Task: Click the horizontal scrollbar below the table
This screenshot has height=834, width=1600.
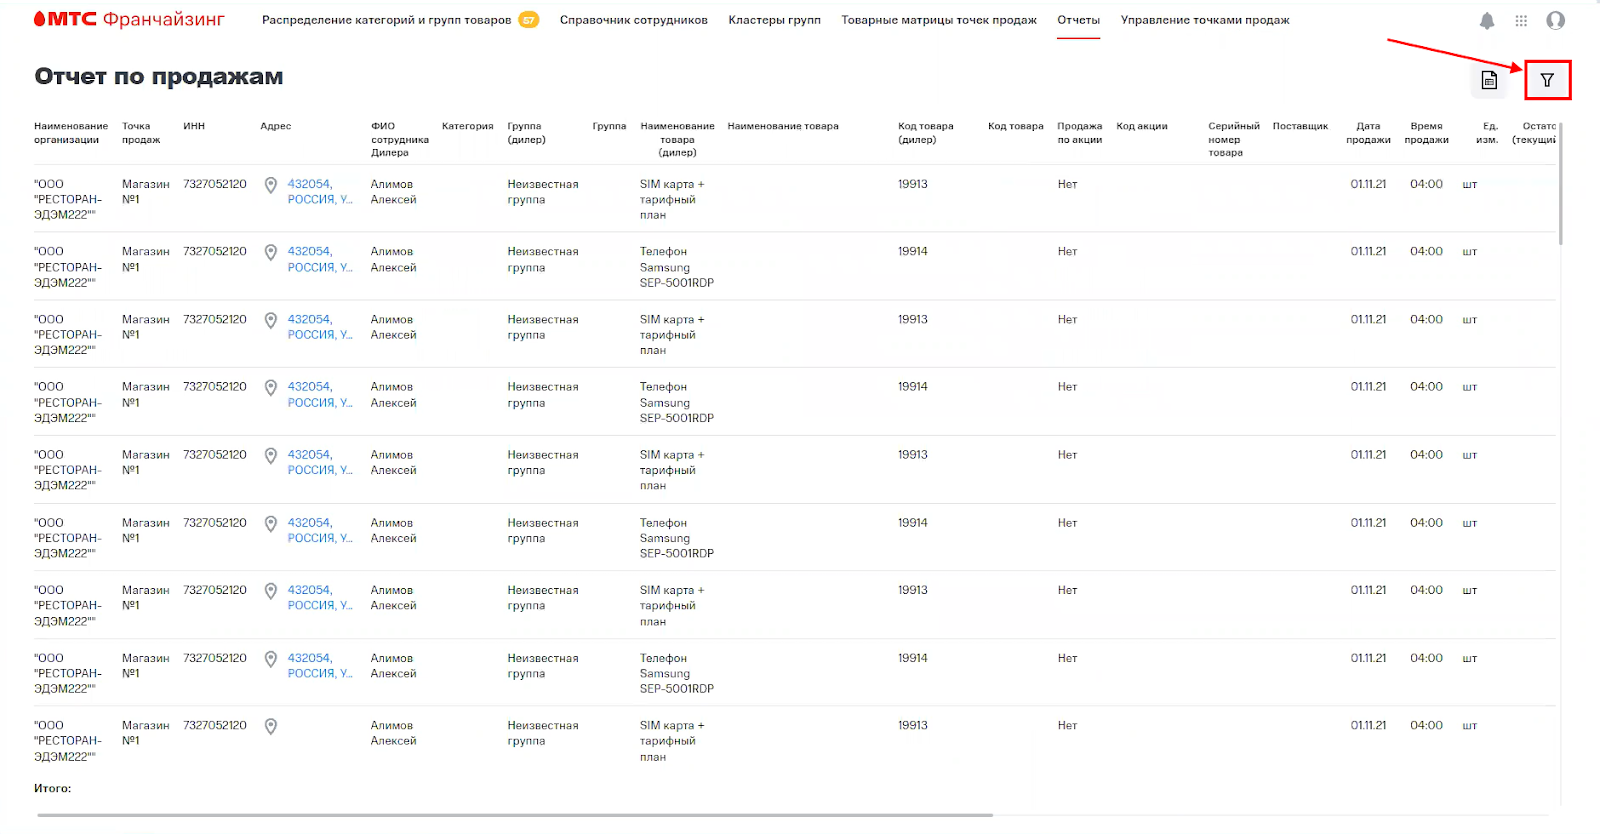Action: coord(515,815)
